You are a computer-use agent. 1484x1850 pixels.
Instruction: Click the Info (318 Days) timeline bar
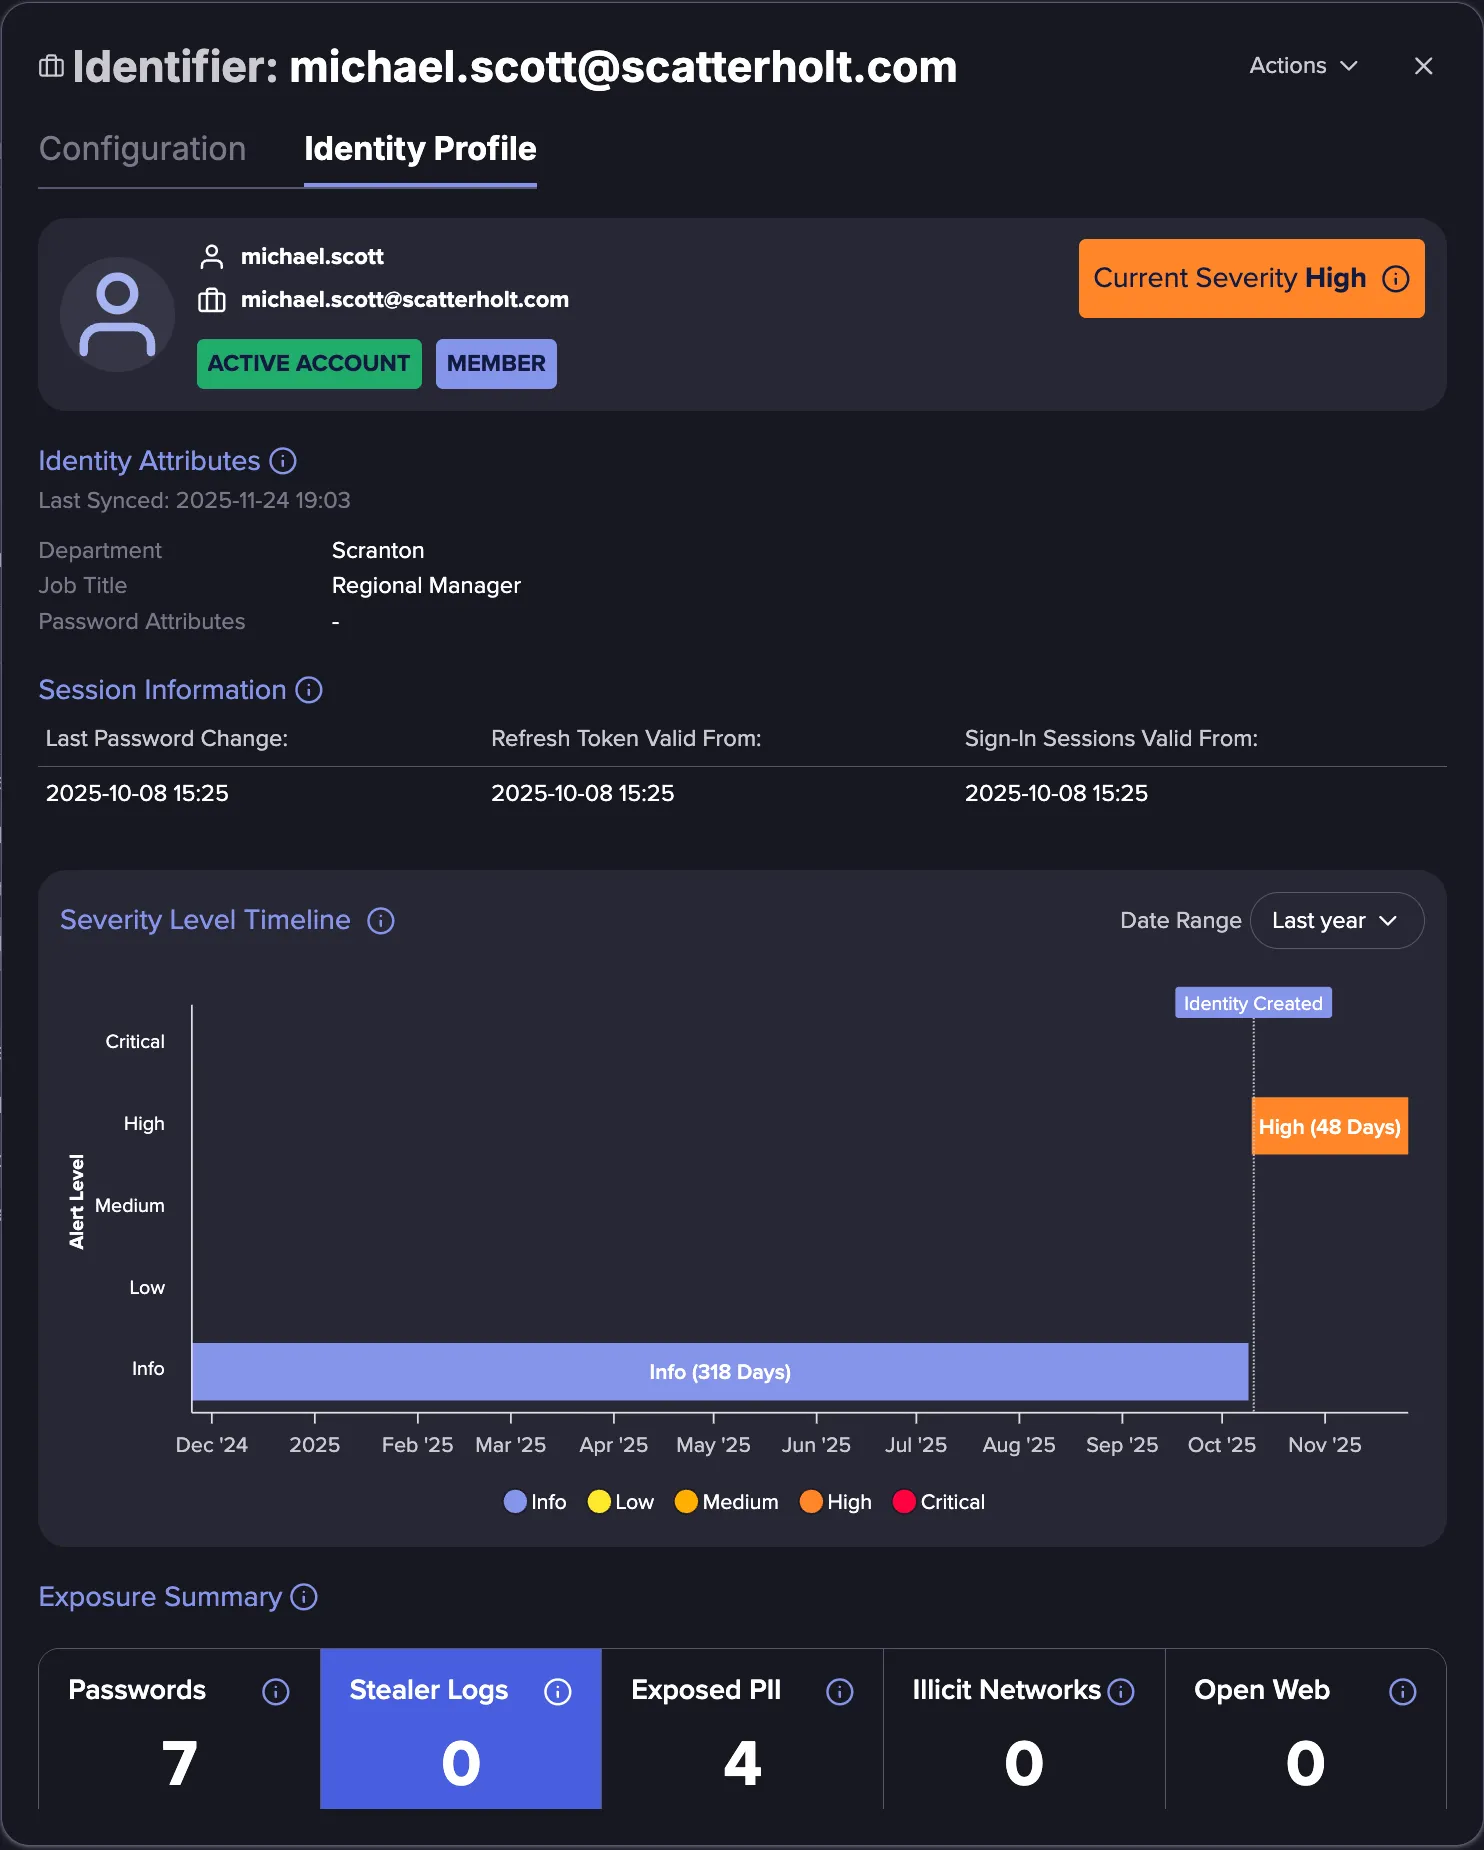point(720,1372)
